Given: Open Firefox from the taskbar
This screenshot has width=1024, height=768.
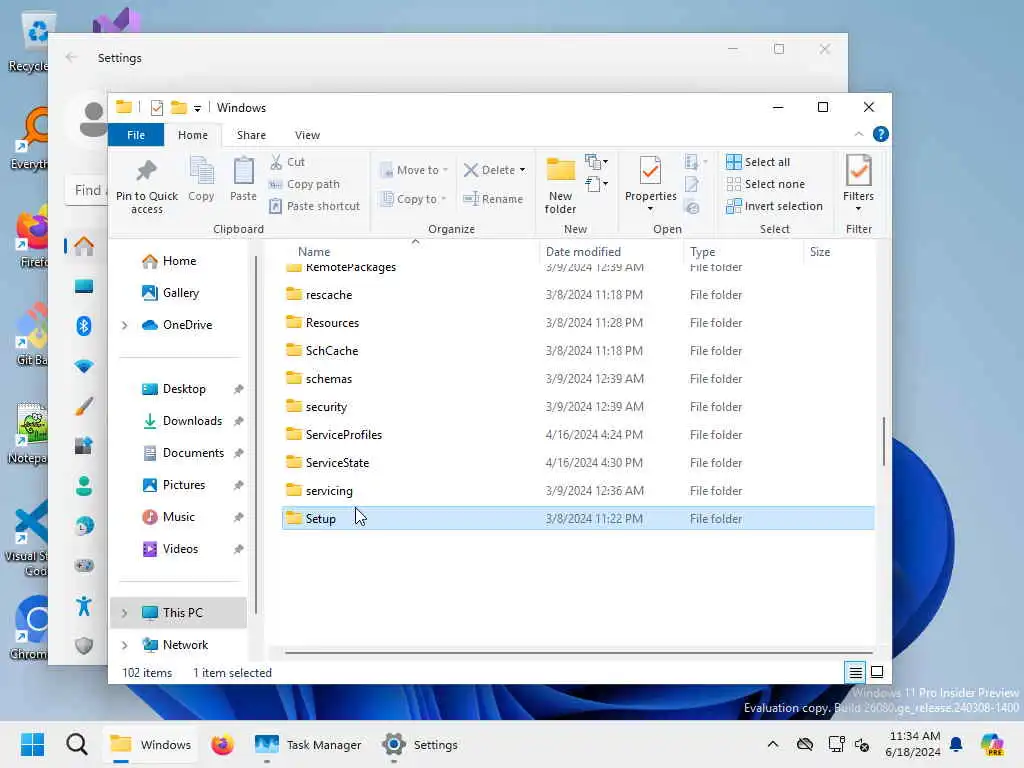Looking at the screenshot, I should pos(222,744).
